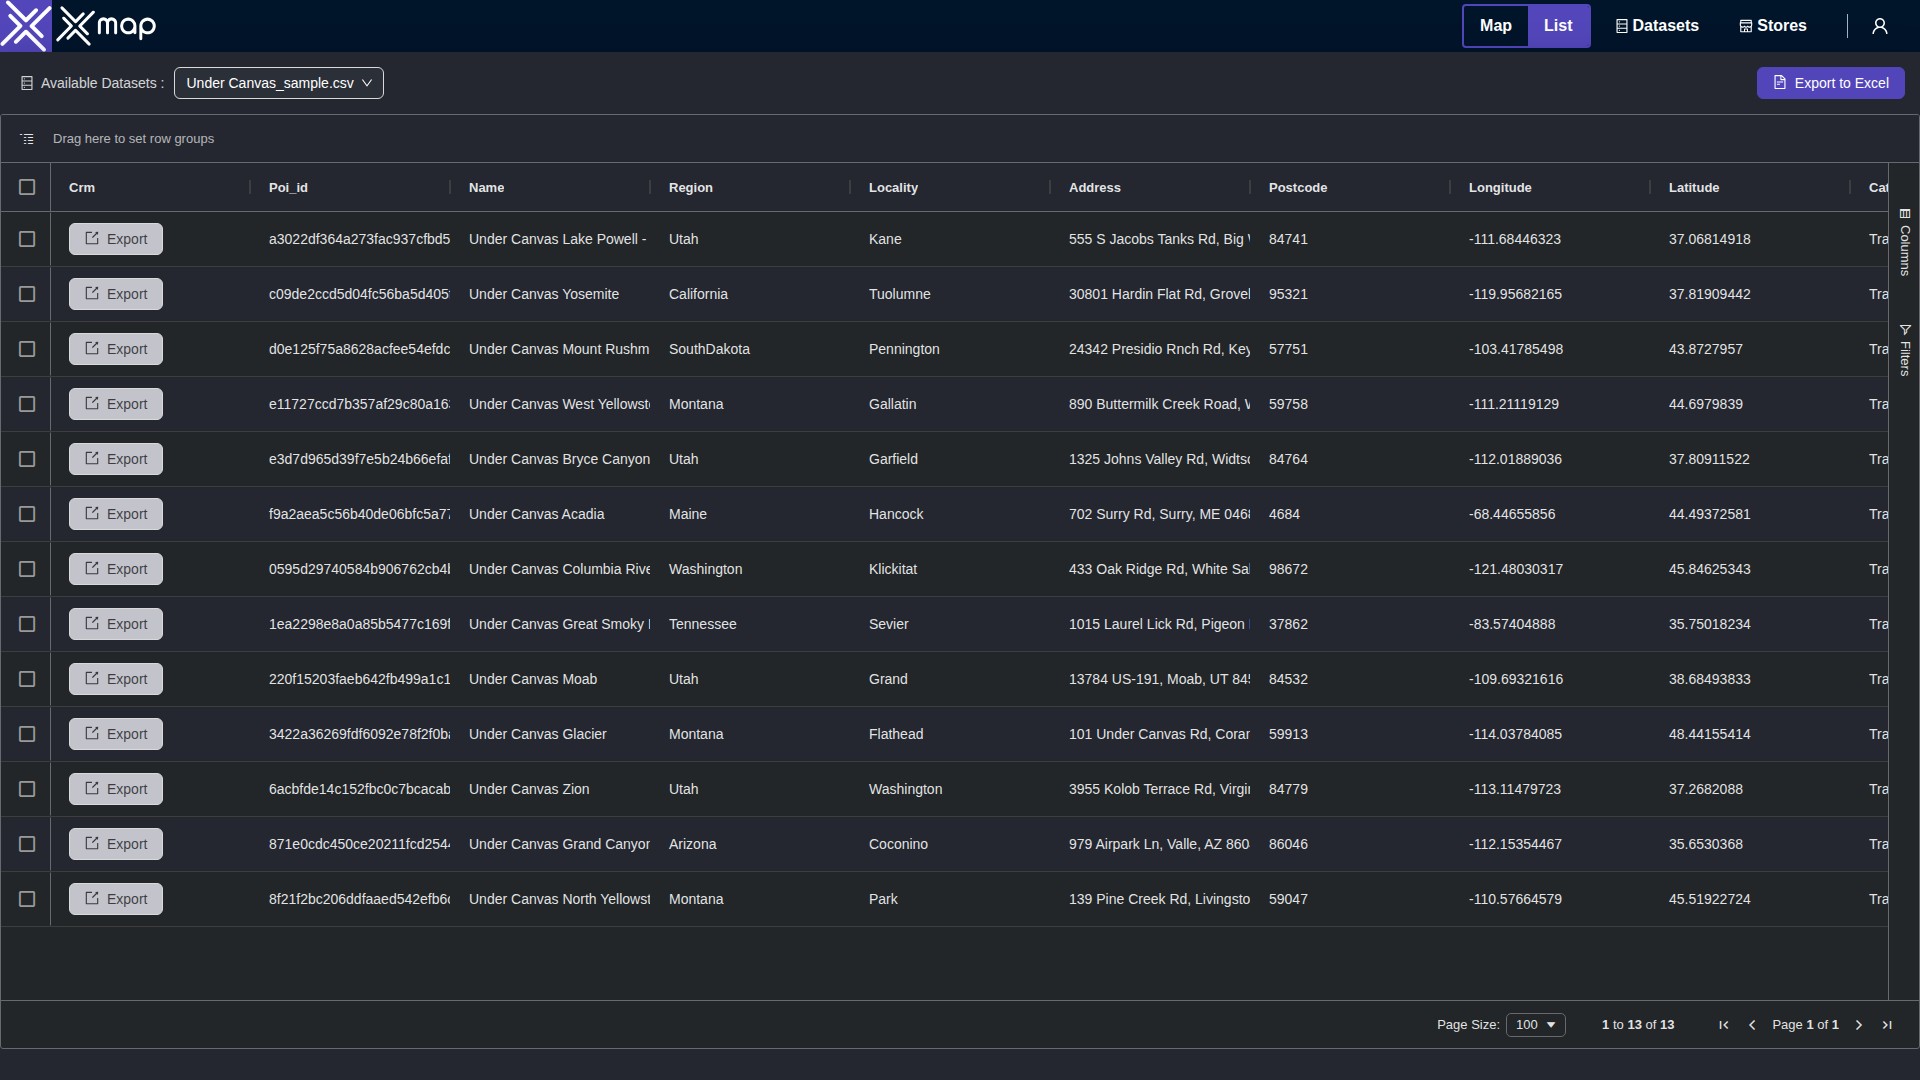1920x1080 pixels.
Task: Toggle the select-all header checkbox
Action: pyautogui.click(x=27, y=187)
